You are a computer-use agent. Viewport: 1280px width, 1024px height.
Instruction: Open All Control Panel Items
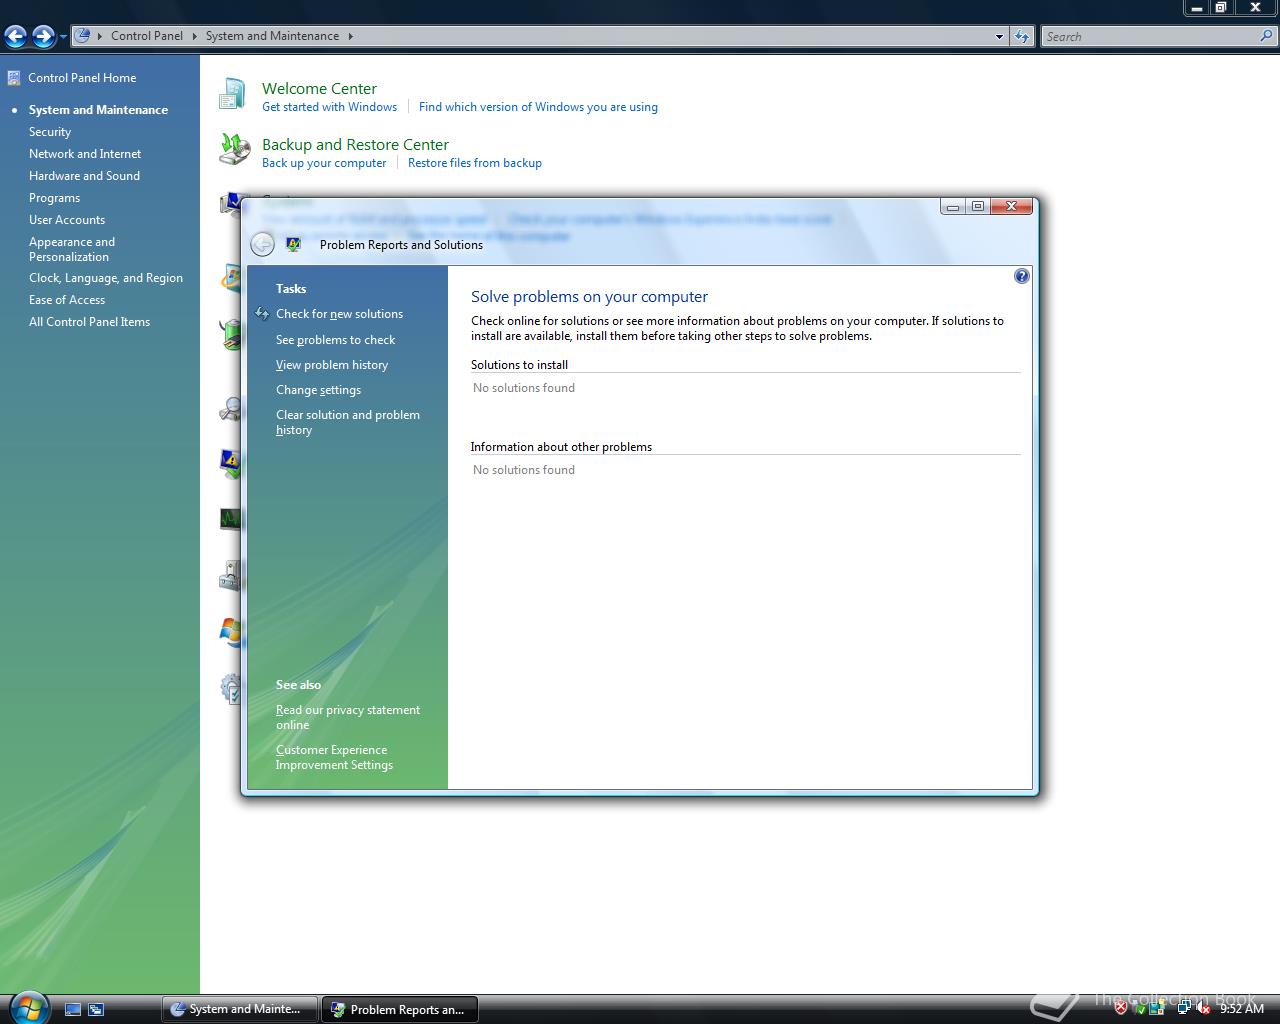pyautogui.click(x=89, y=322)
